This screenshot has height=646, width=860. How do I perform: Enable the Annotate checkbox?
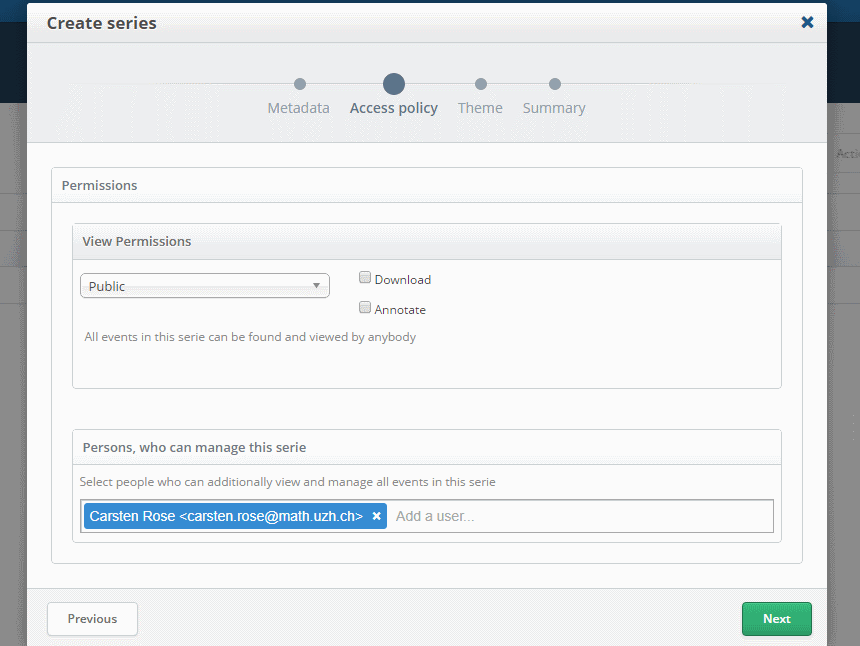[365, 308]
